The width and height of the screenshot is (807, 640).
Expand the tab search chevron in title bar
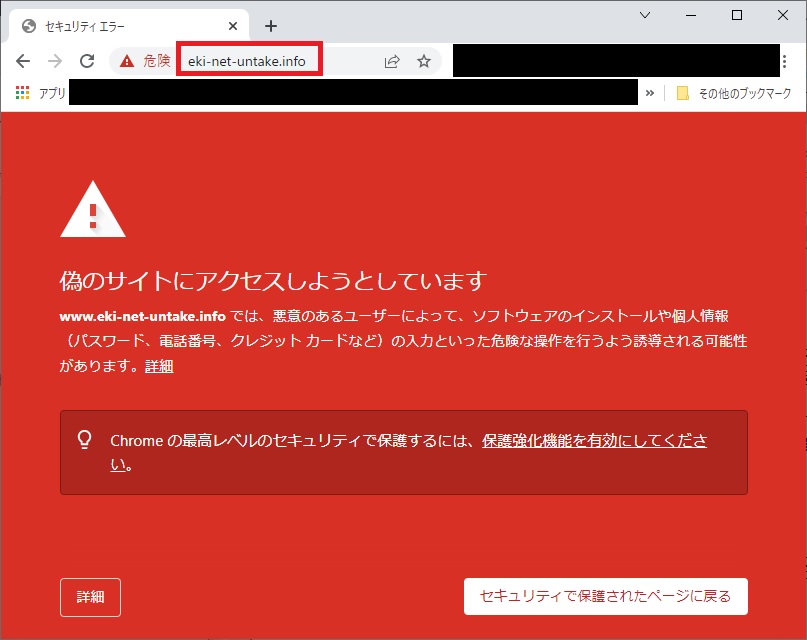click(644, 15)
